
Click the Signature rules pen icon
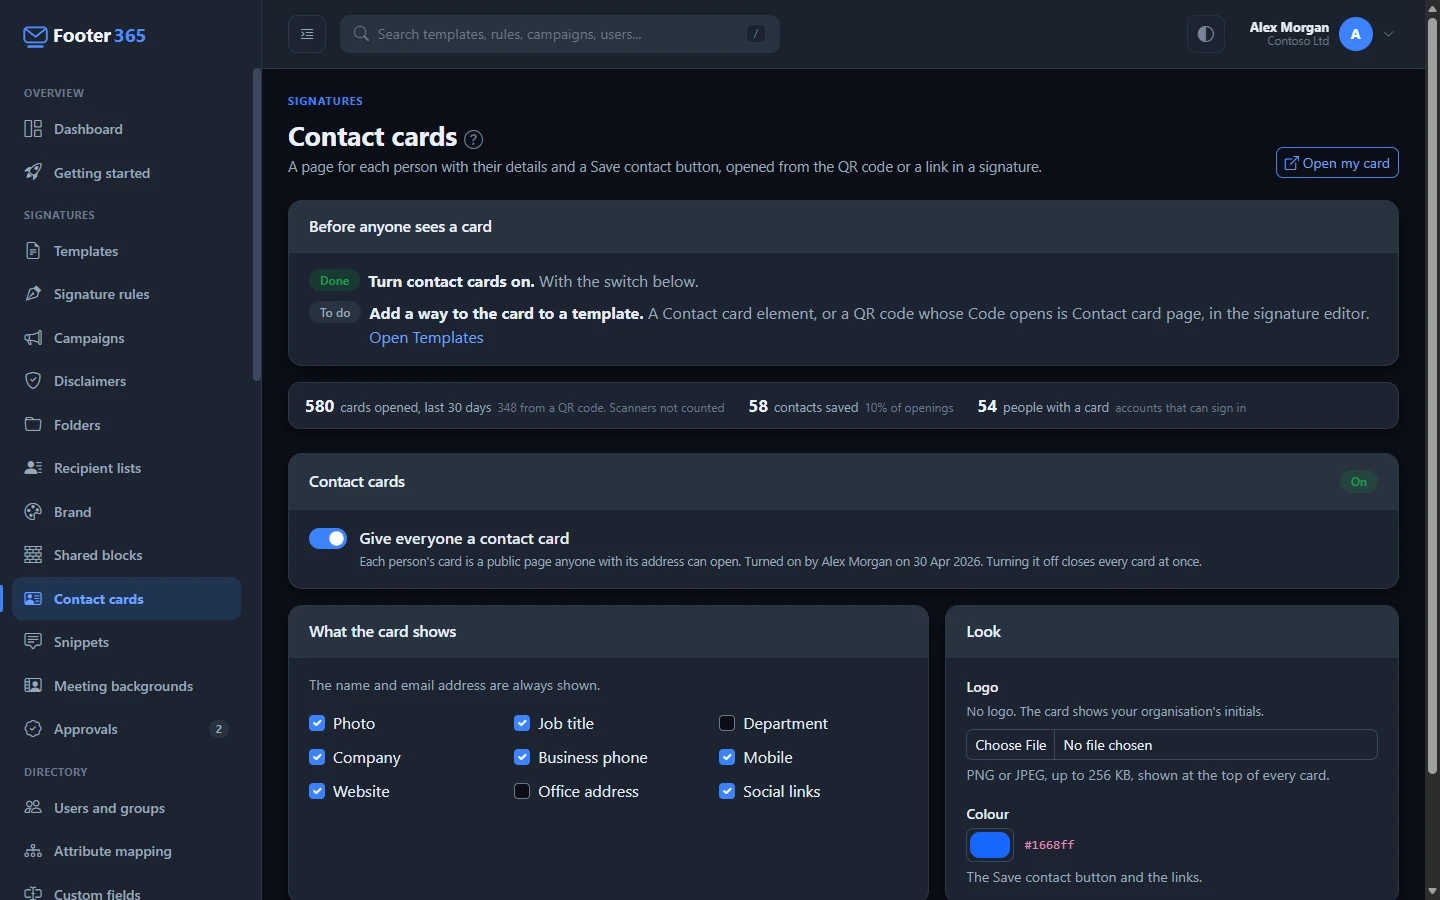pos(33,294)
